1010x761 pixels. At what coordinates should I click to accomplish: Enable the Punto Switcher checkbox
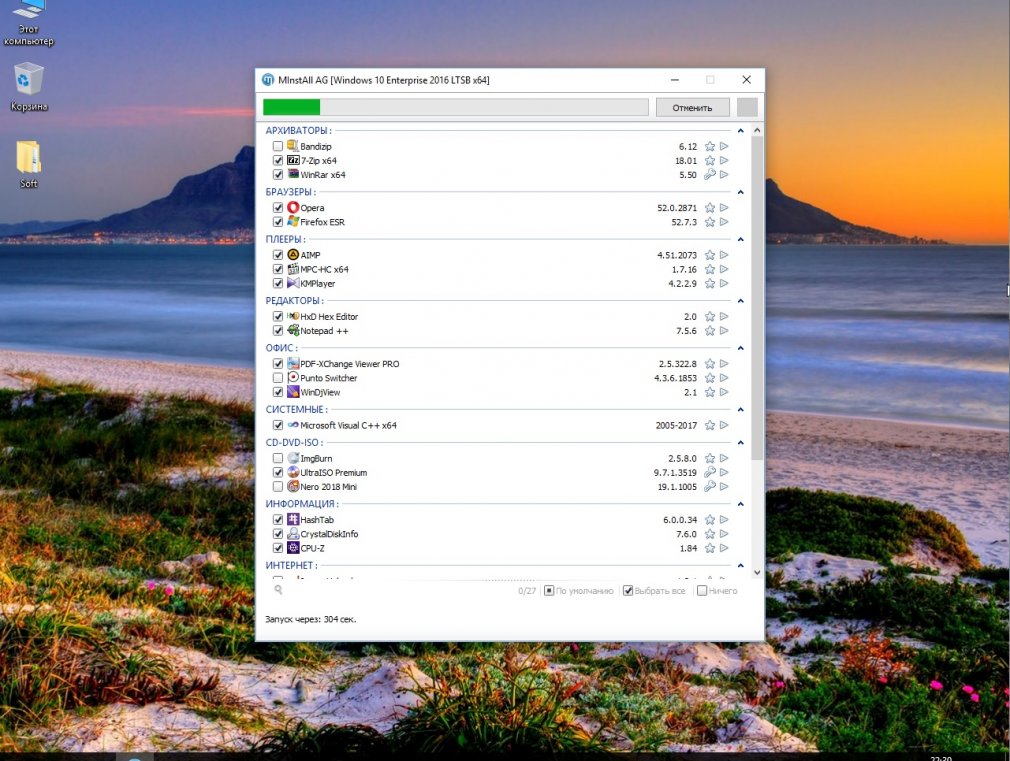[278, 378]
